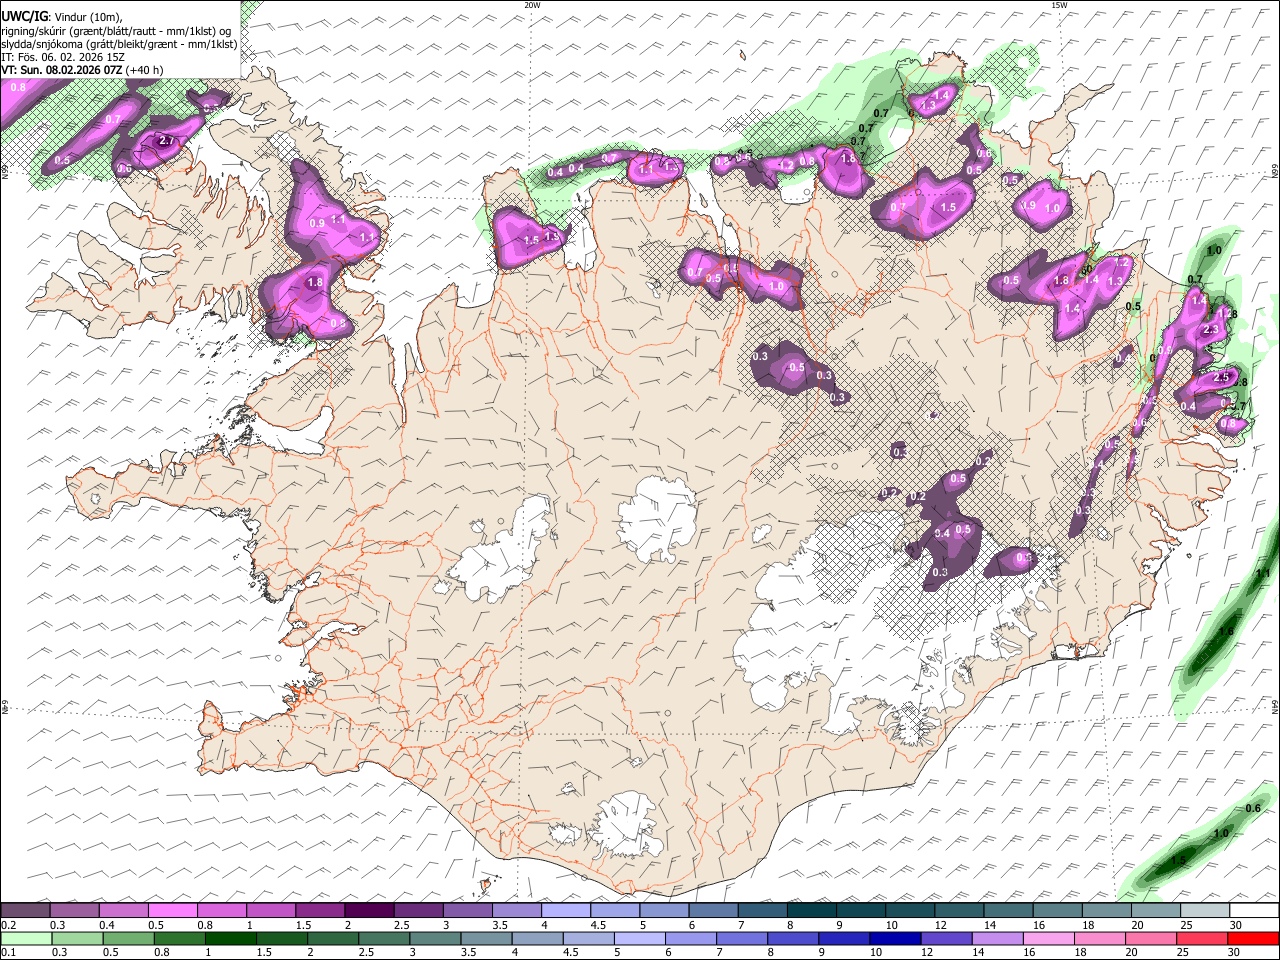Pick the lilac rain swatch between 14 and 16

coord(998,938)
